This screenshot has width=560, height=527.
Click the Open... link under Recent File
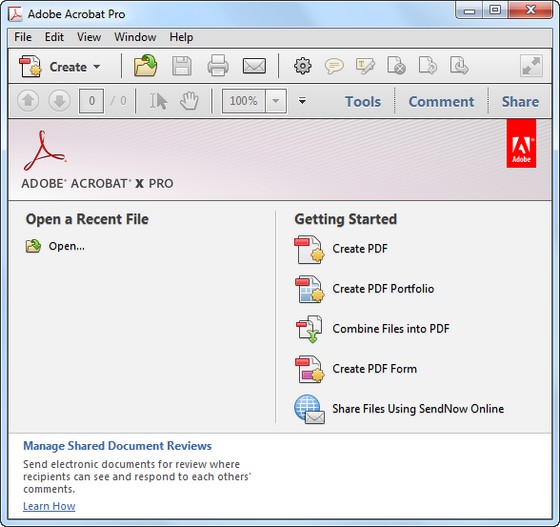[67, 246]
